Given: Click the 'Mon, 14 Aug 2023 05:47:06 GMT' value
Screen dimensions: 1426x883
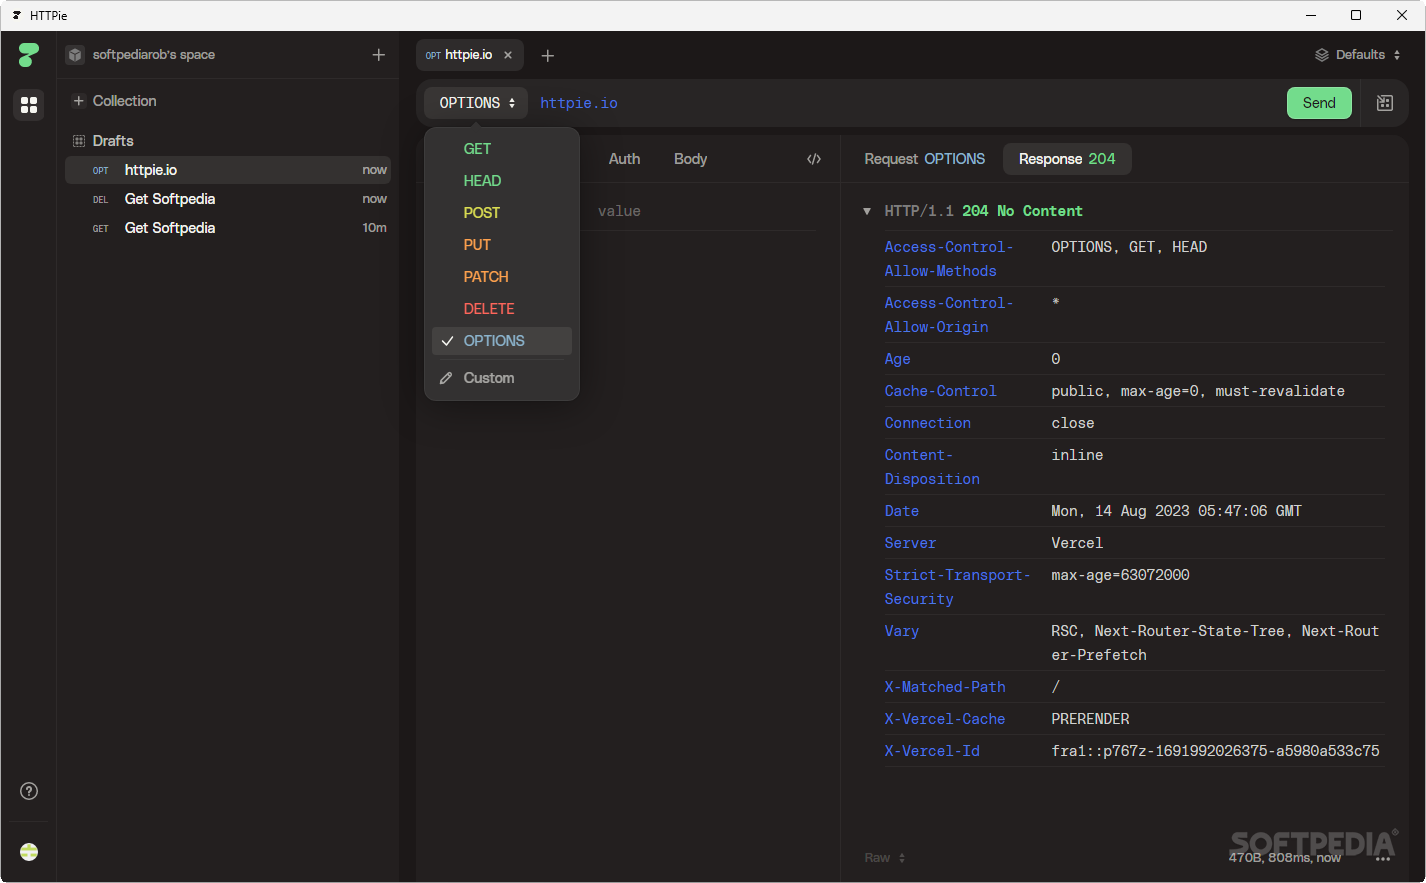Looking at the screenshot, I should point(1176,511).
